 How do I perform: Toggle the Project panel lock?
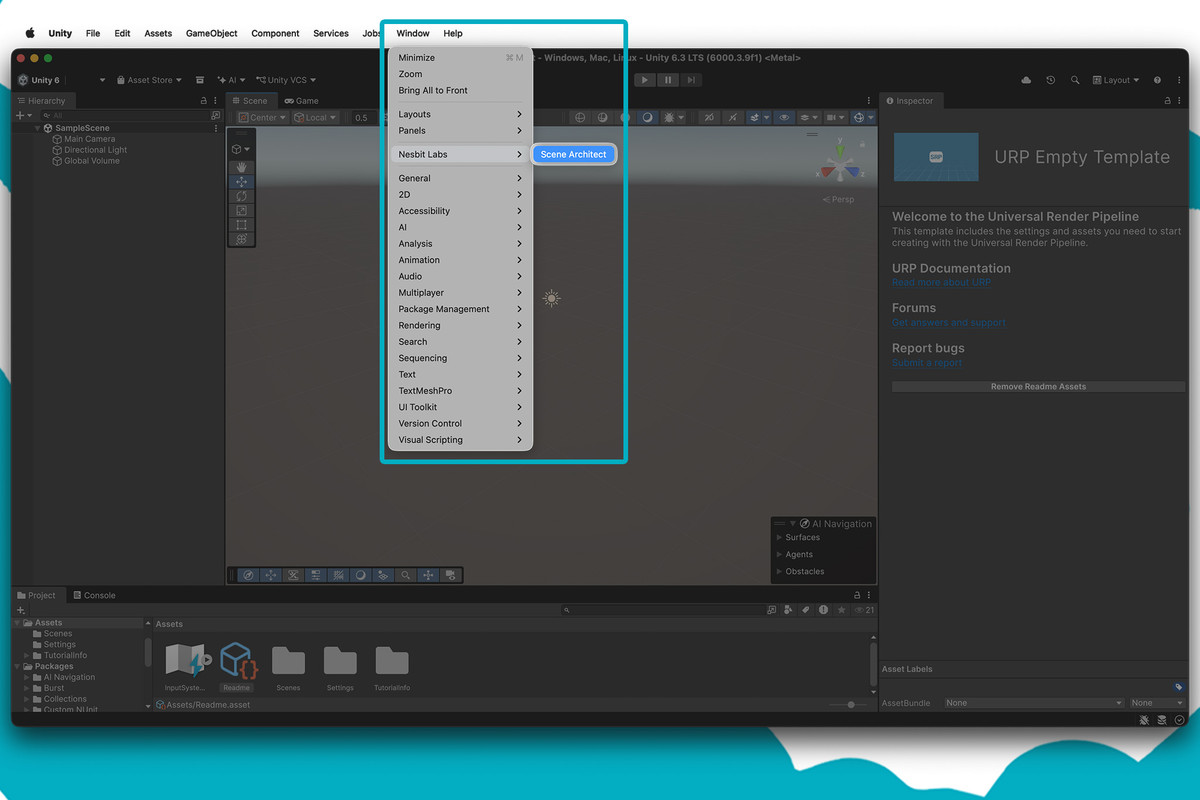tap(857, 595)
